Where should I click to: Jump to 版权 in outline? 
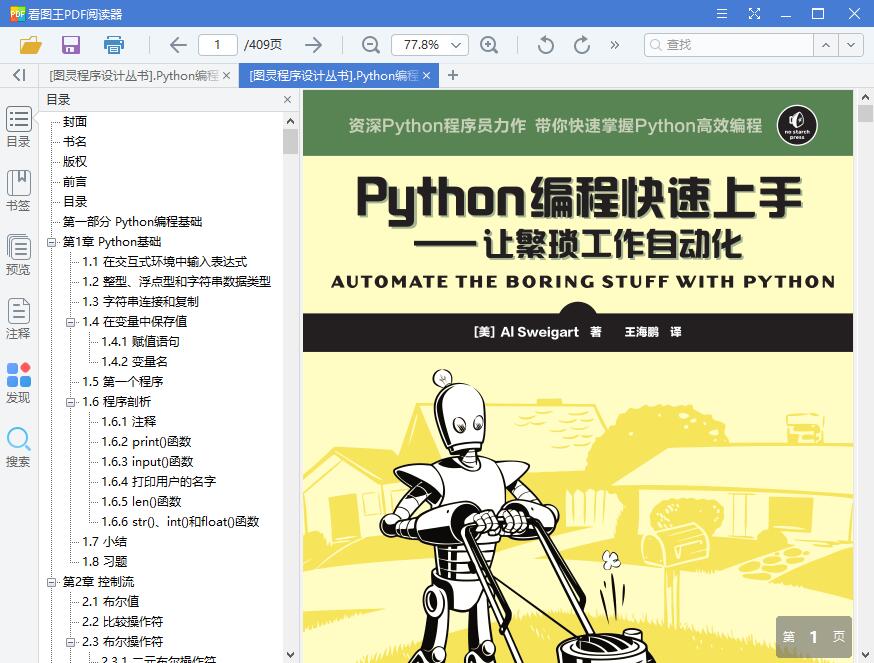click(75, 162)
